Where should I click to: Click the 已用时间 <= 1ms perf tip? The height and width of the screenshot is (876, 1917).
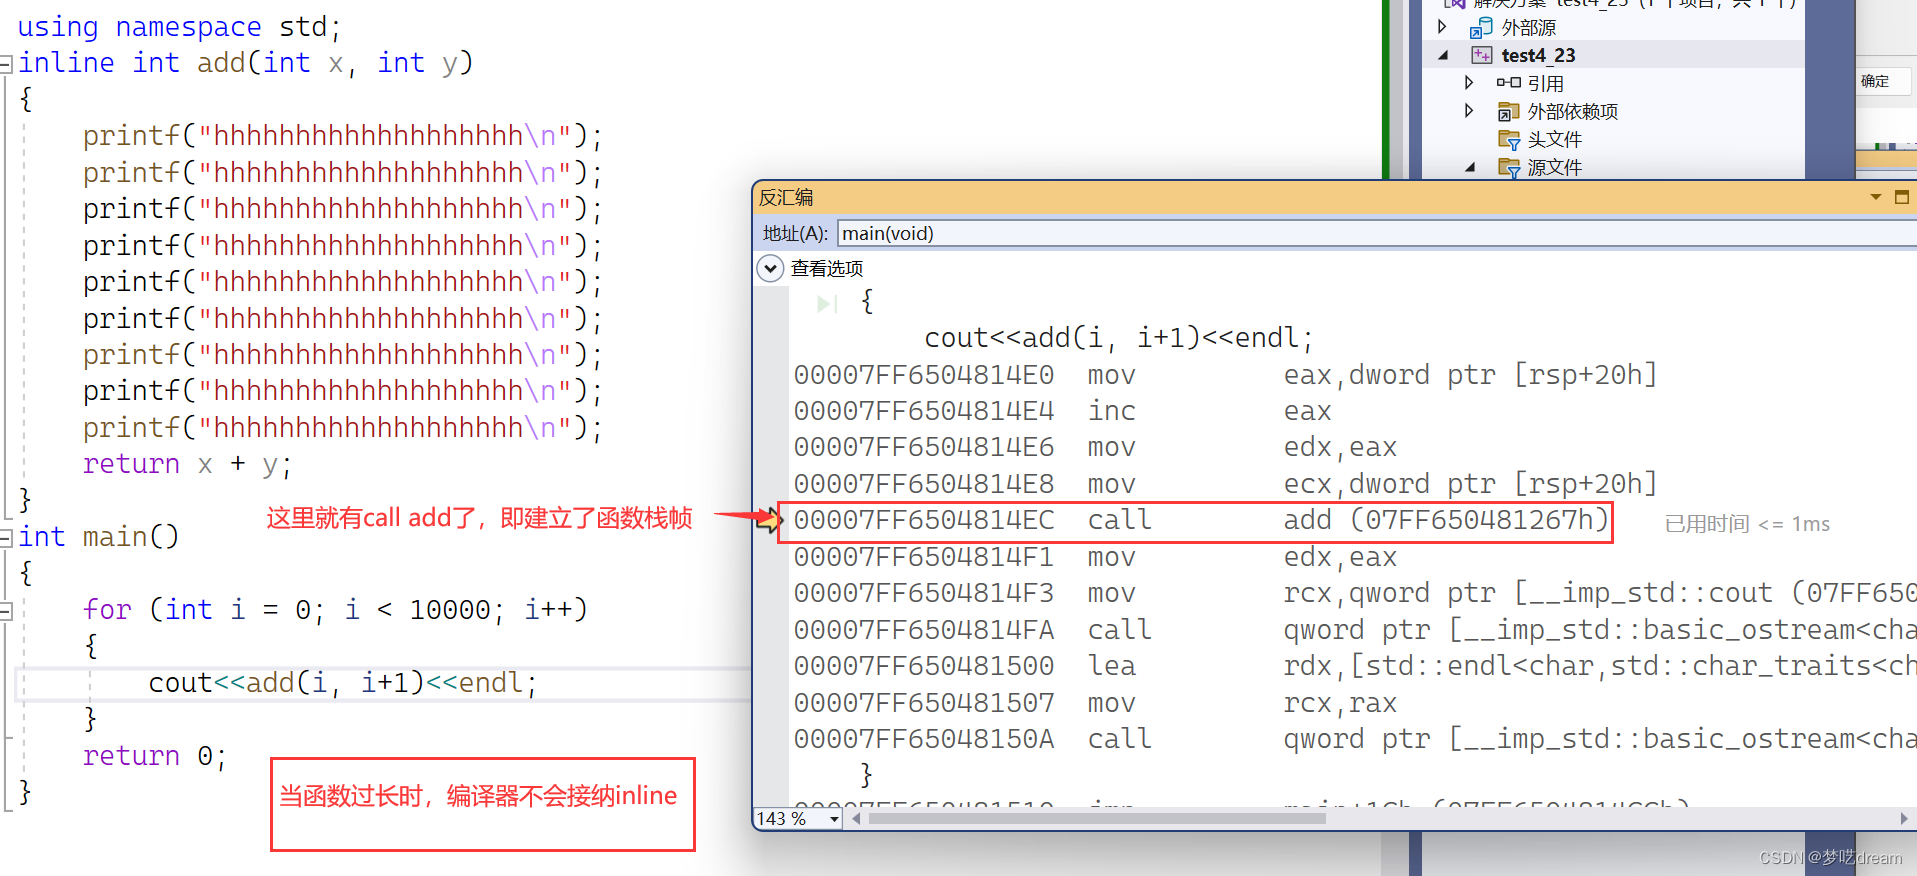coord(1747,524)
